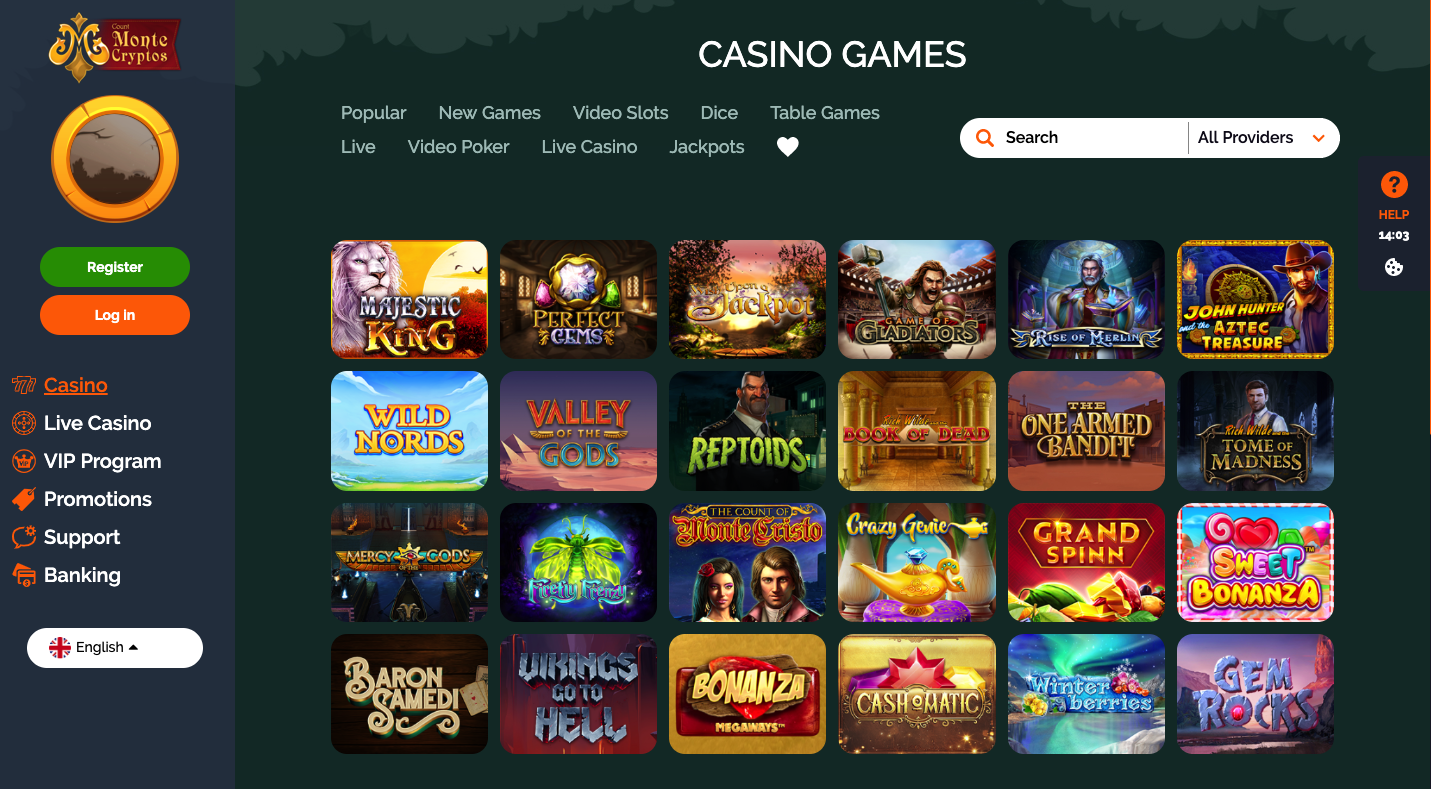The height and width of the screenshot is (789, 1431).
Task: Launch the Book of Dead game
Action: [917, 431]
